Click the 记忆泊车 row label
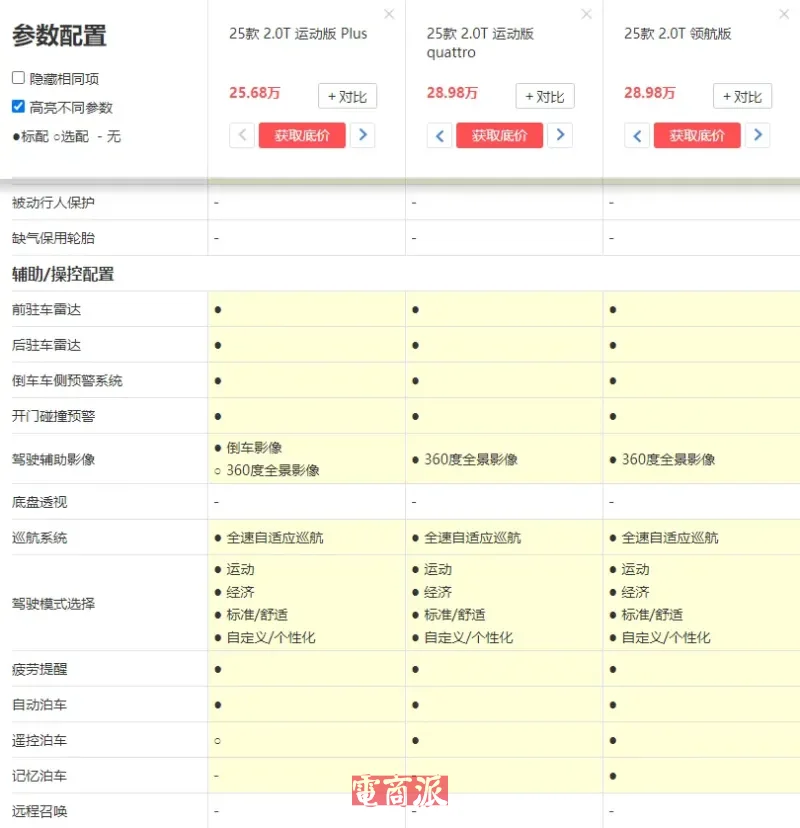The width and height of the screenshot is (800, 828). (40, 776)
